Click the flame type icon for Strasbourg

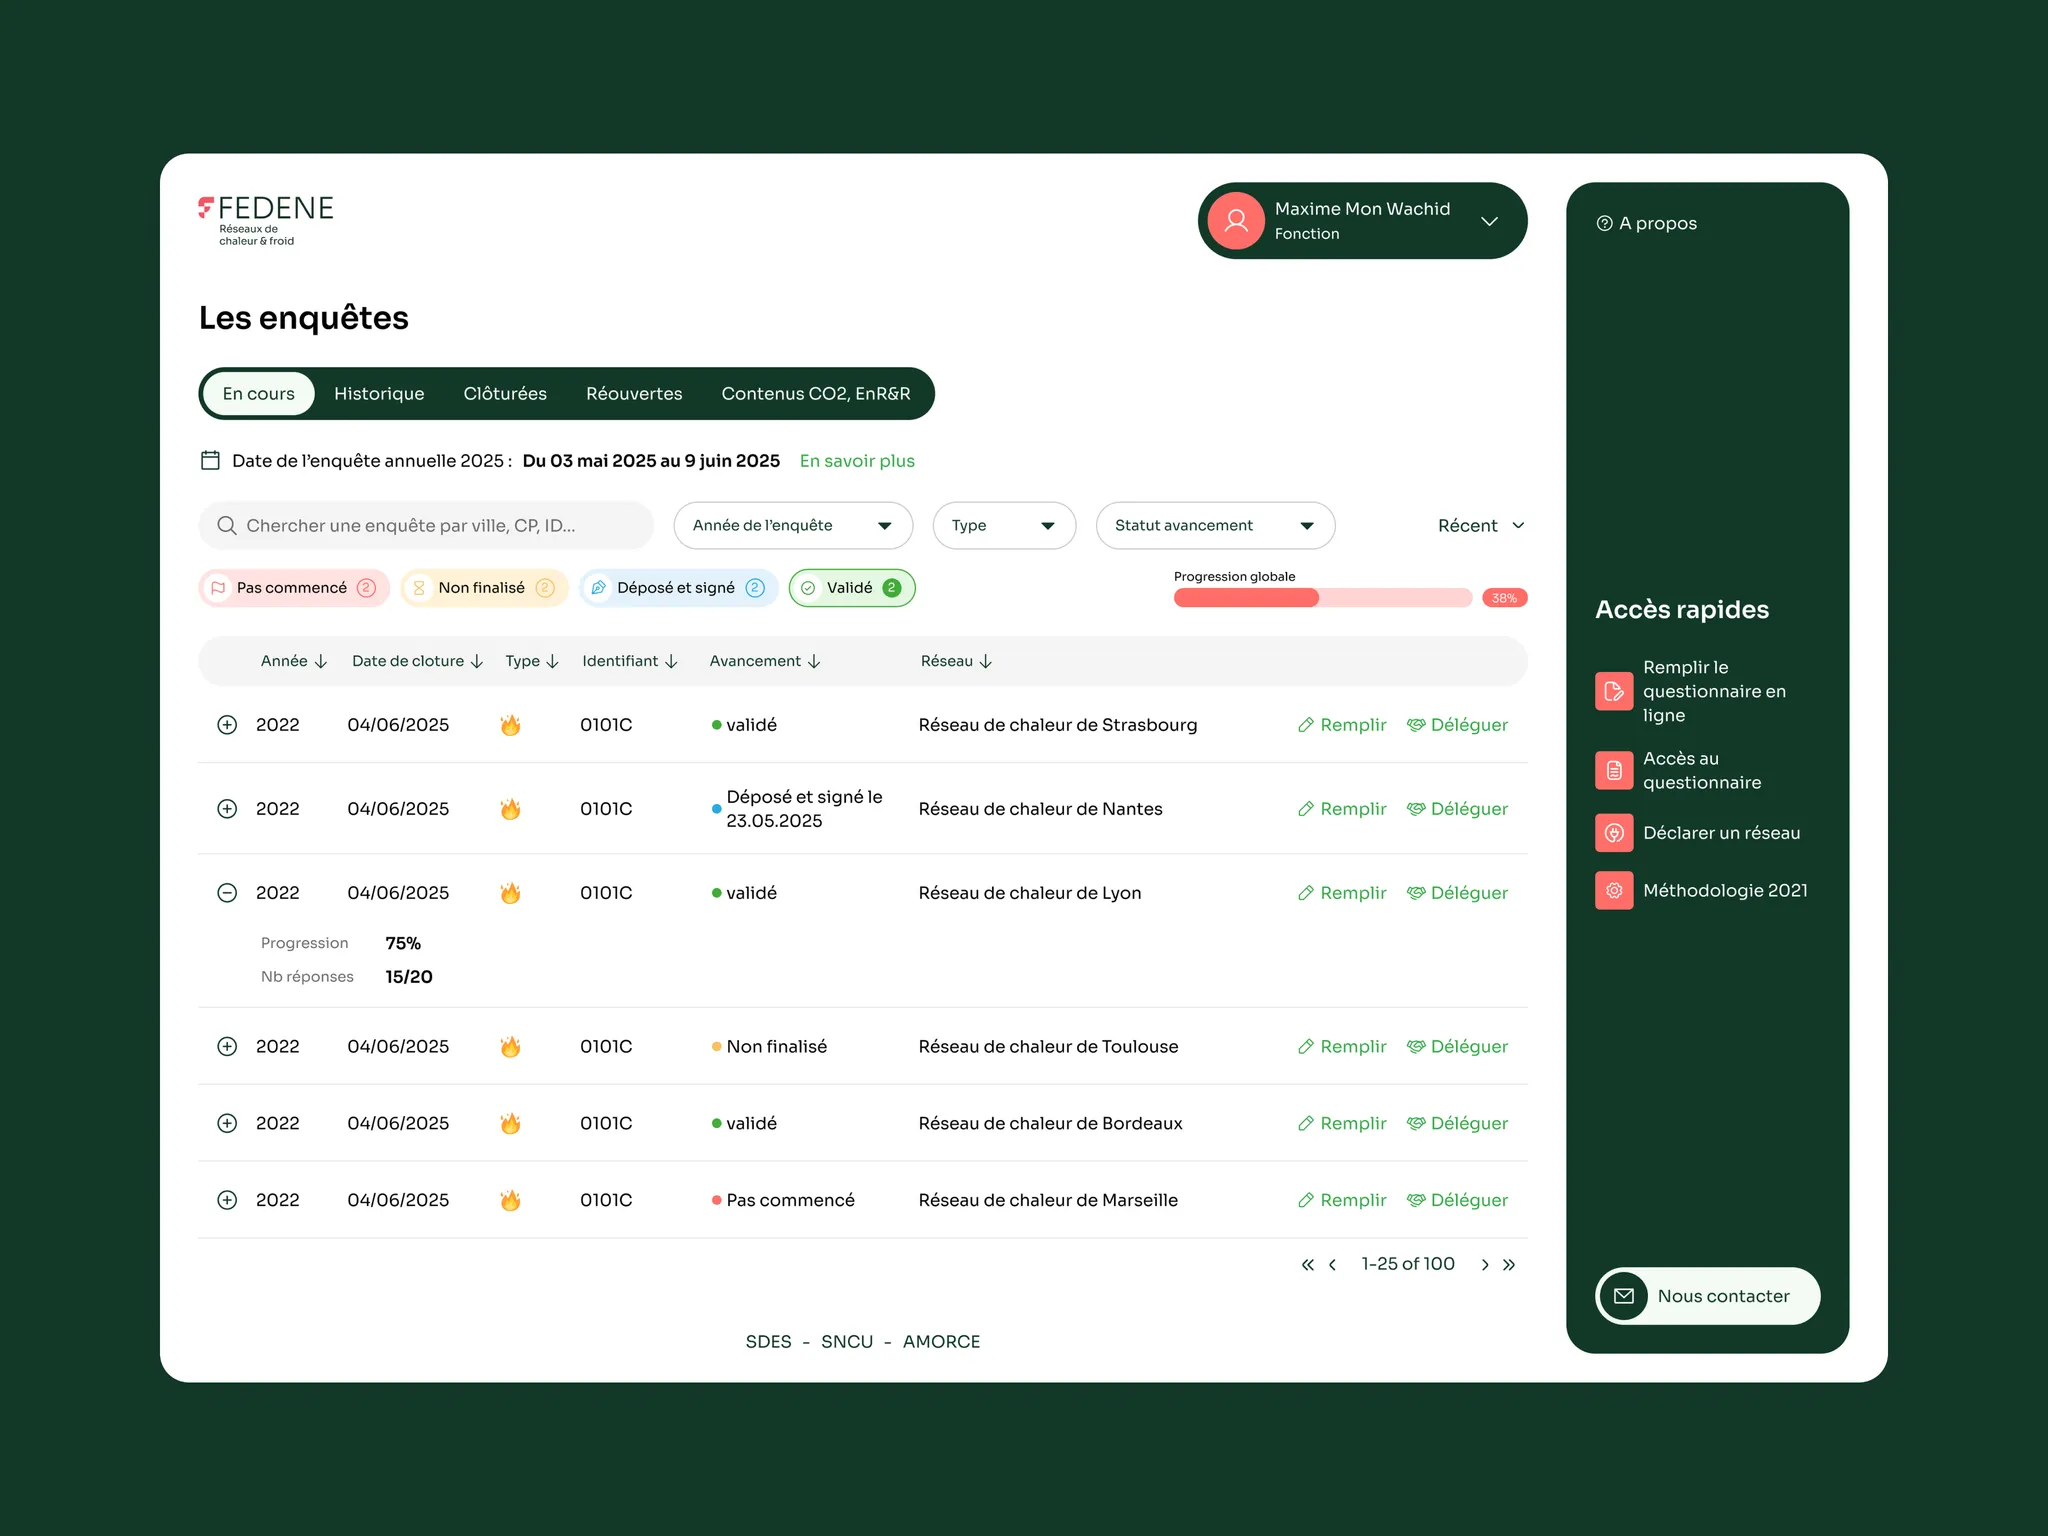coord(510,724)
